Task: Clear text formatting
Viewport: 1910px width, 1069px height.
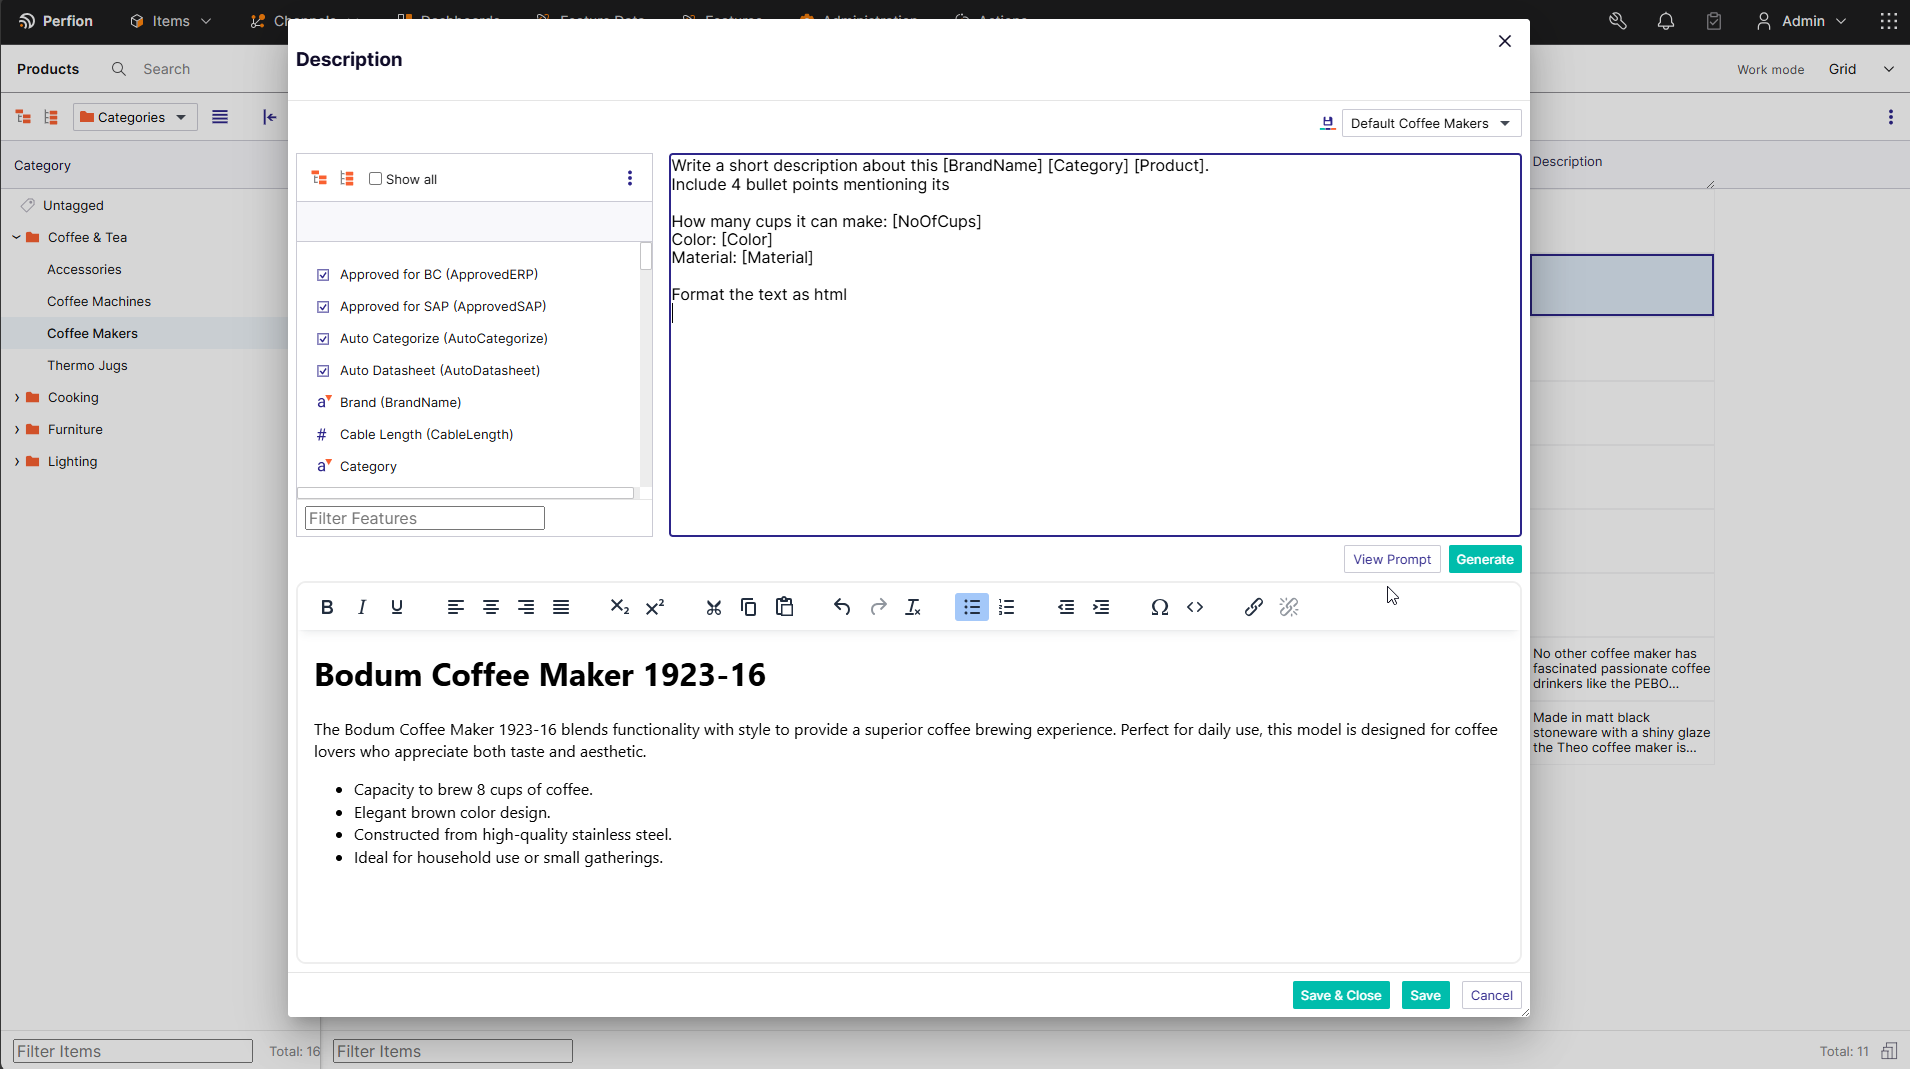Action: [x=913, y=607]
